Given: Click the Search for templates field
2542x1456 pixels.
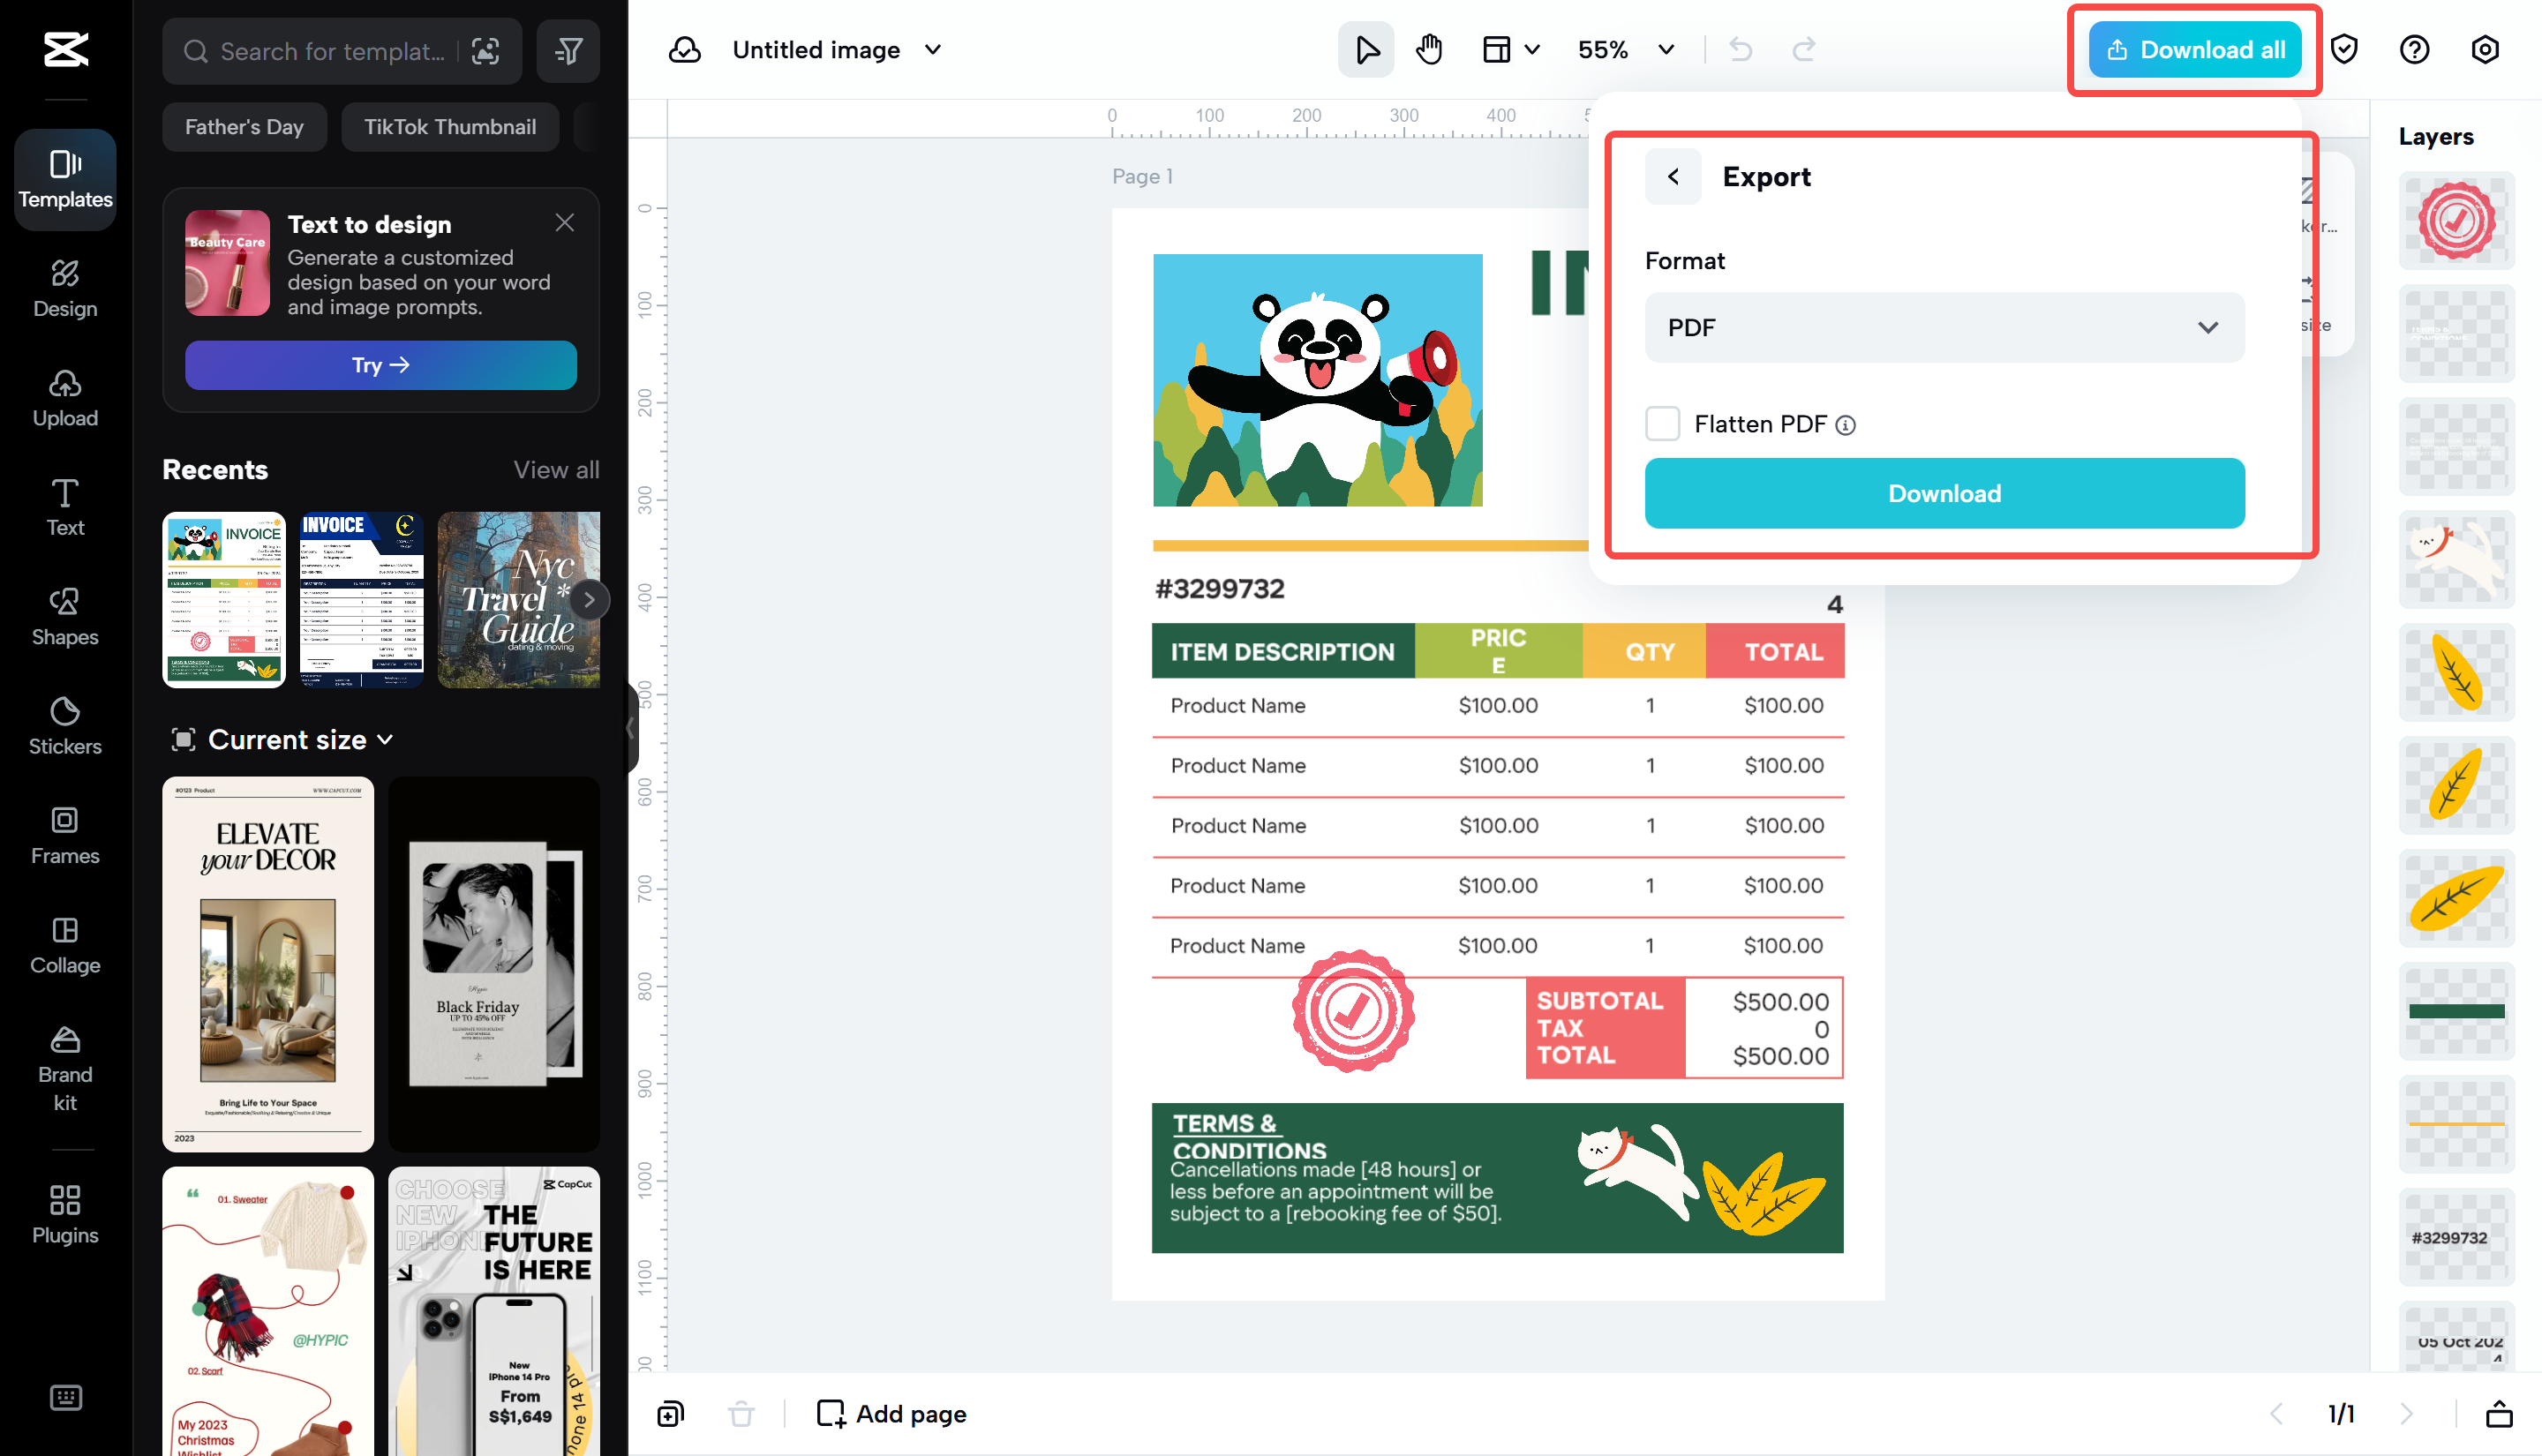Looking at the screenshot, I should point(332,51).
